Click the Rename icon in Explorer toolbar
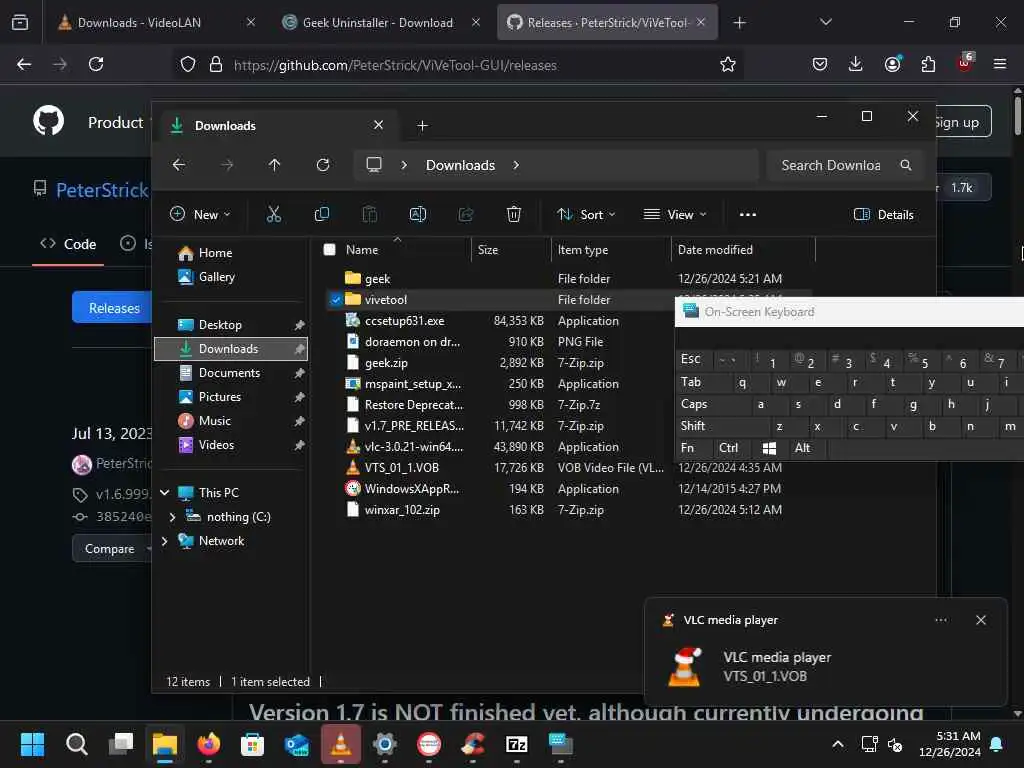The height and width of the screenshot is (768, 1024). (x=418, y=214)
